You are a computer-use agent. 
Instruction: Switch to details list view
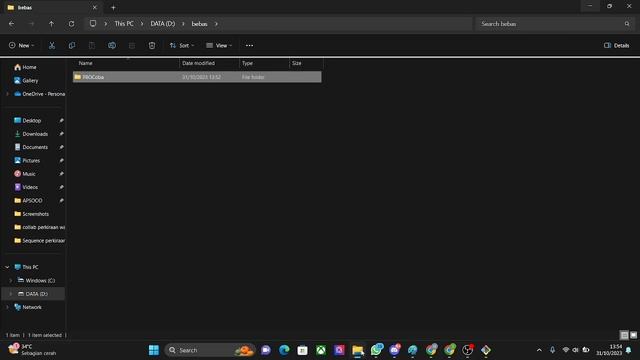click(624, 335)
